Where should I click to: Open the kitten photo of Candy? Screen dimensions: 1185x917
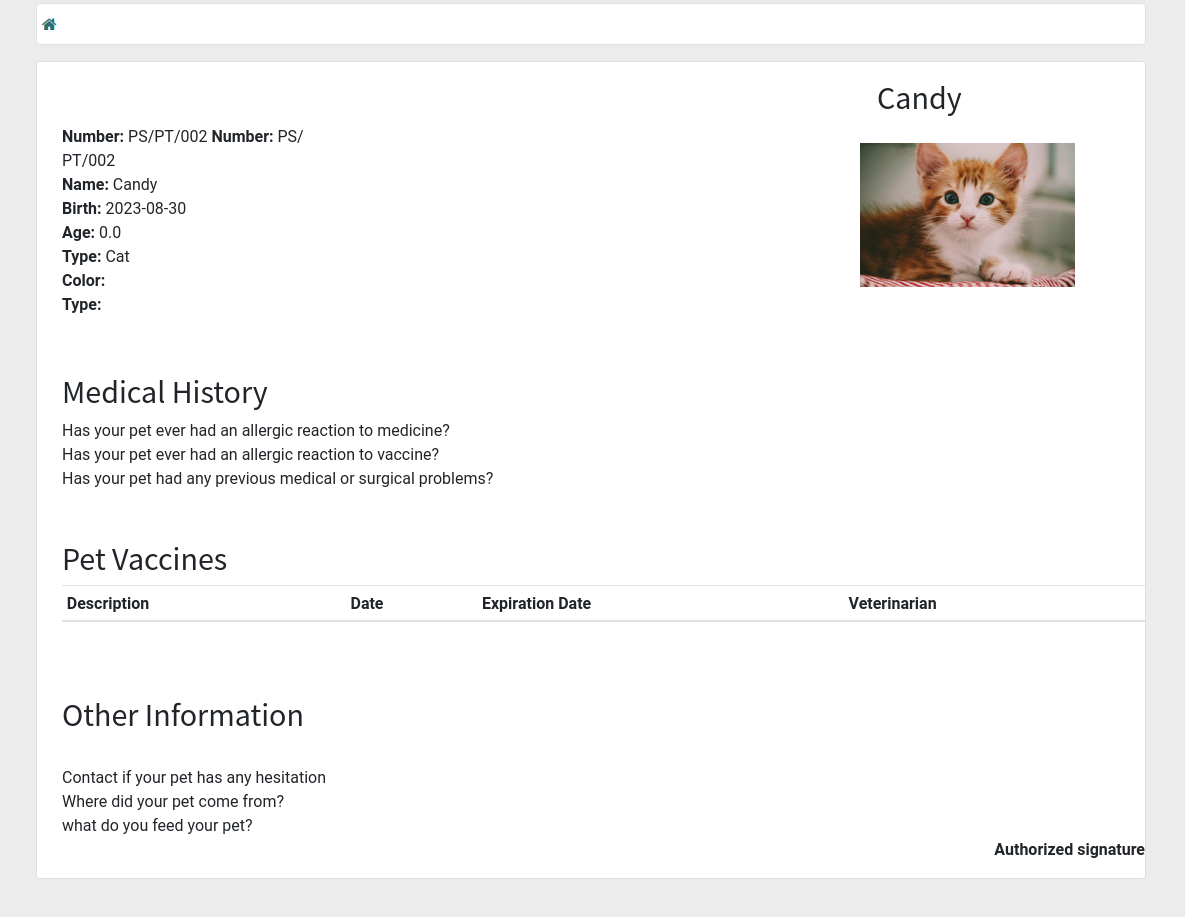[967, 215]
